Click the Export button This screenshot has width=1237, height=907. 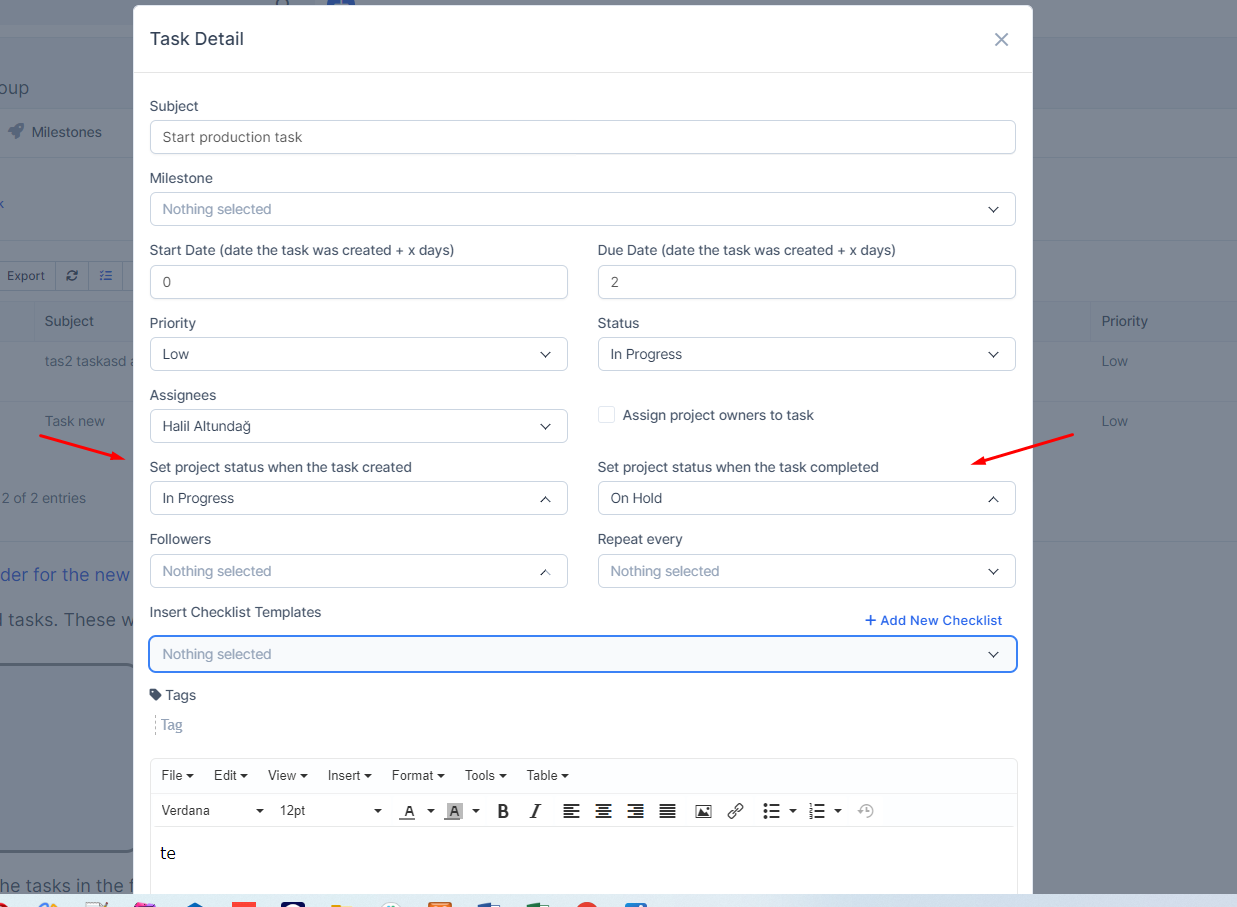point(26,275)
